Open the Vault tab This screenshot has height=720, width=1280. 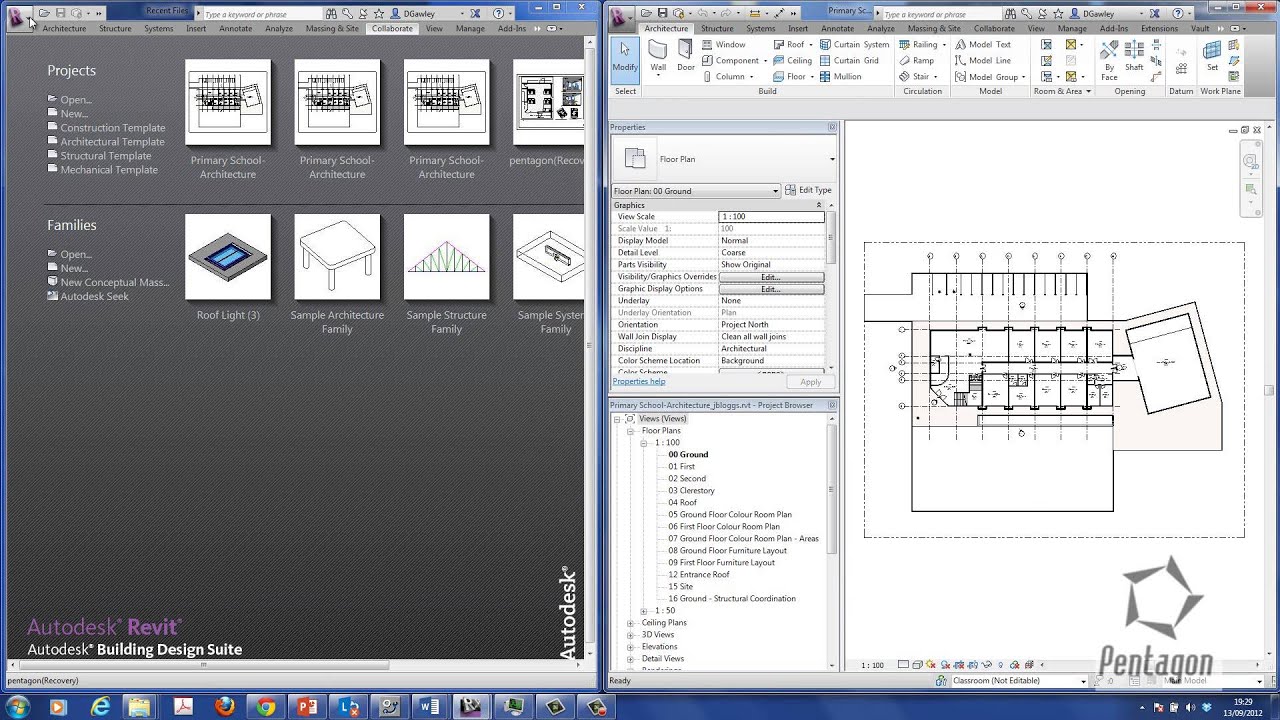pos(1200,28)
